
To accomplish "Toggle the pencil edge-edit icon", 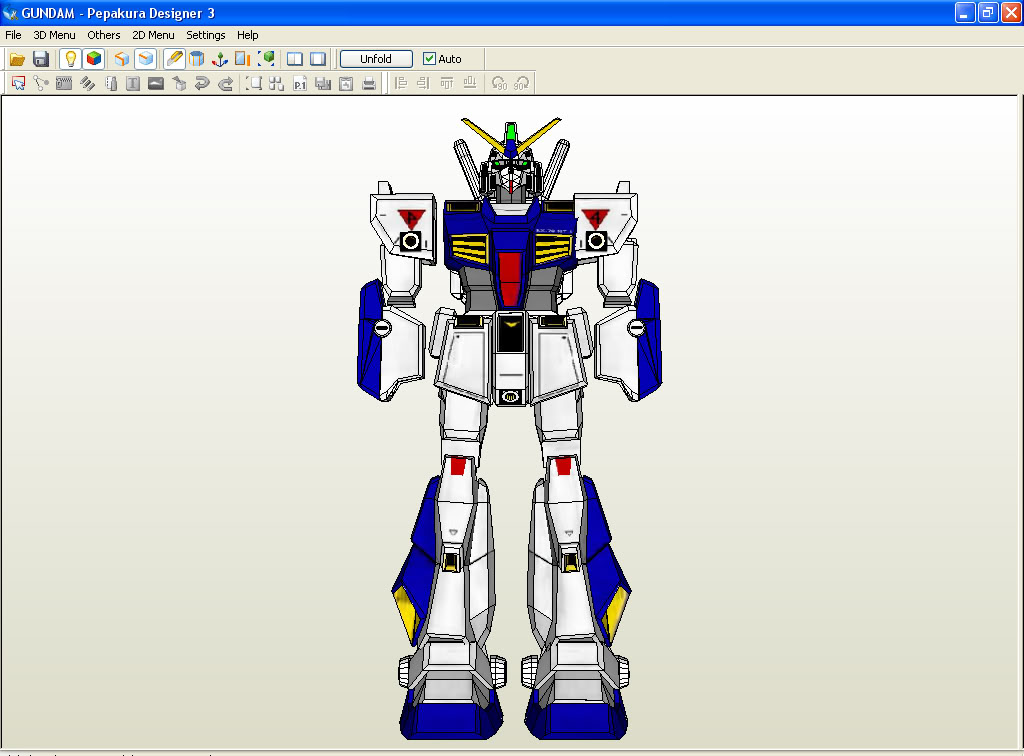I will click(x=174, y=59).
